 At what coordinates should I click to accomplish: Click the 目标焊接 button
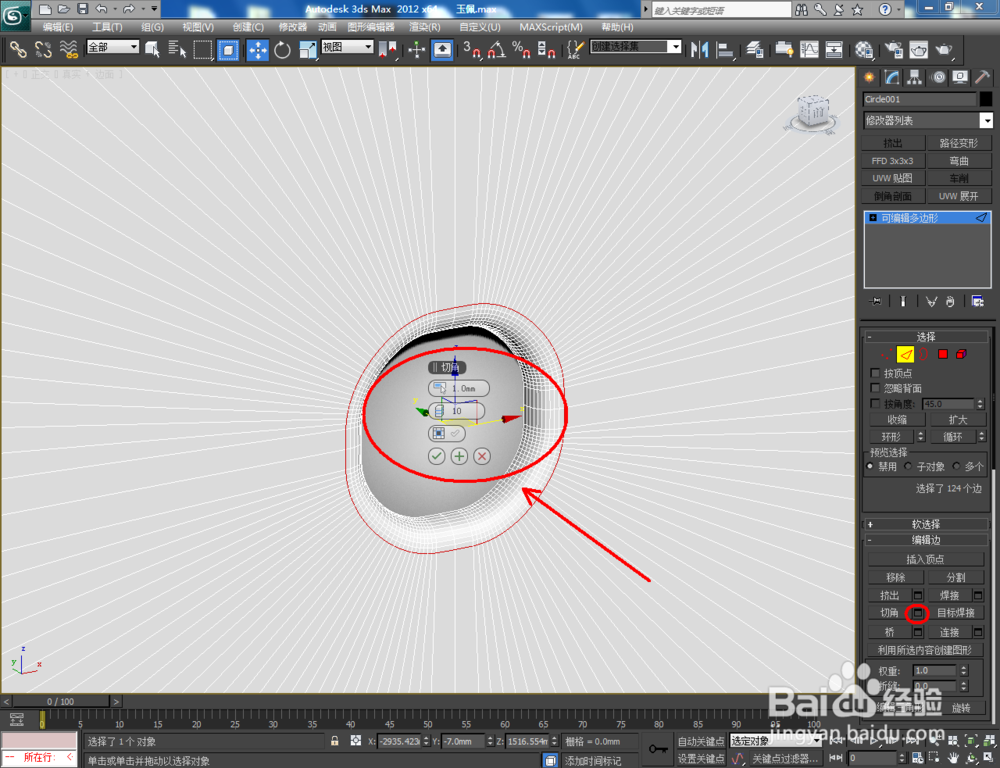(955, 613)
